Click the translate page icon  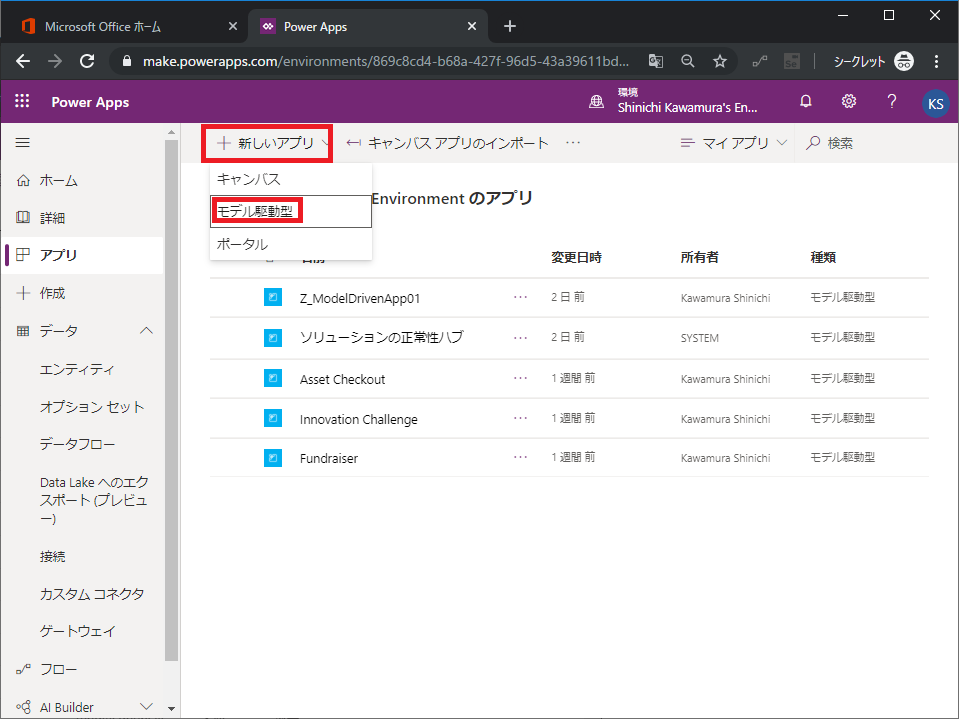coord(656,61)
